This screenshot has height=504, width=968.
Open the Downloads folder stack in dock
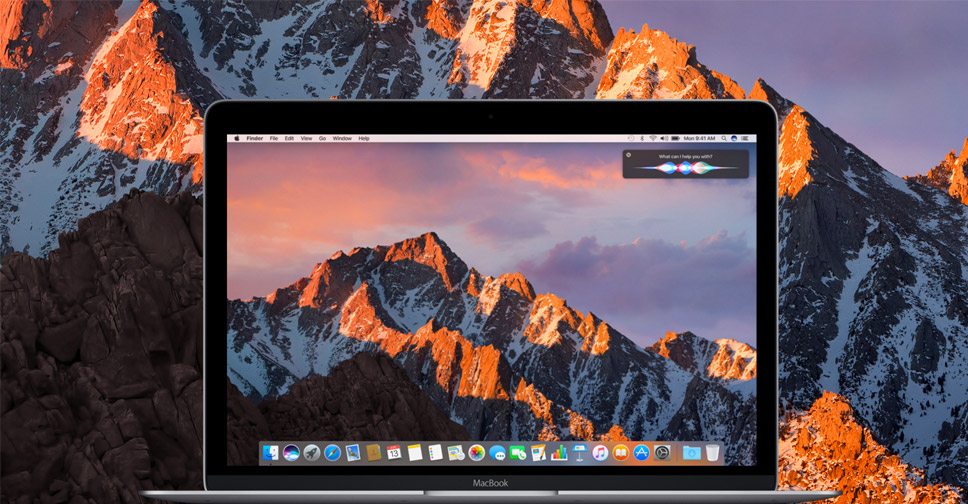pos(691,453)
